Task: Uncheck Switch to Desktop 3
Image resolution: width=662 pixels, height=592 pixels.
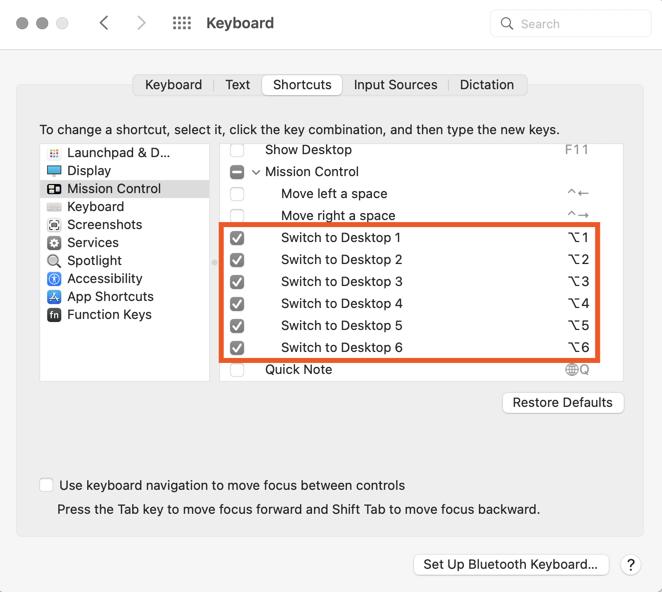Action: pyautogui.click(x=237, y=282)
